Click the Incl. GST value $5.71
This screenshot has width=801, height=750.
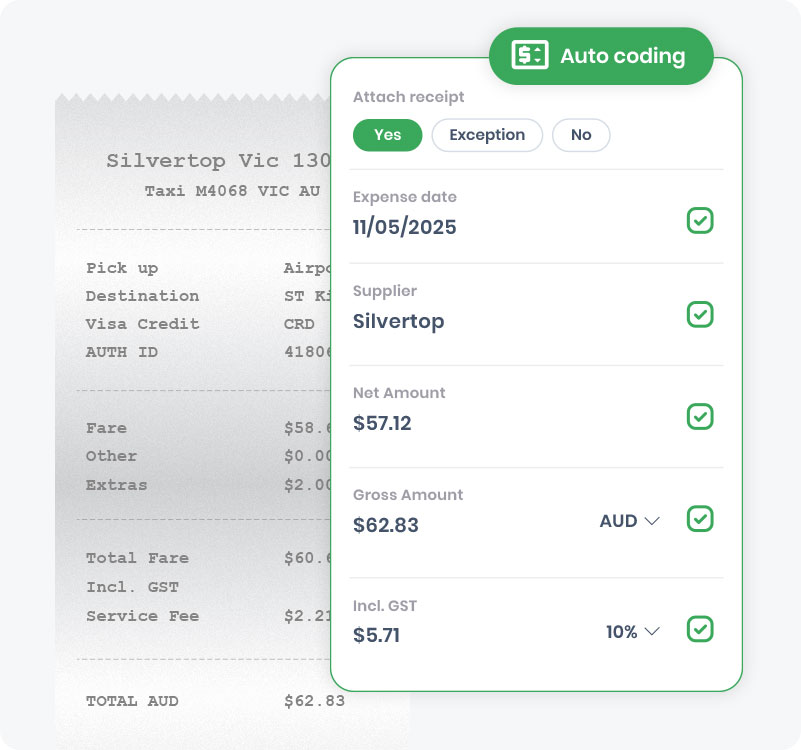pos(378,636)
